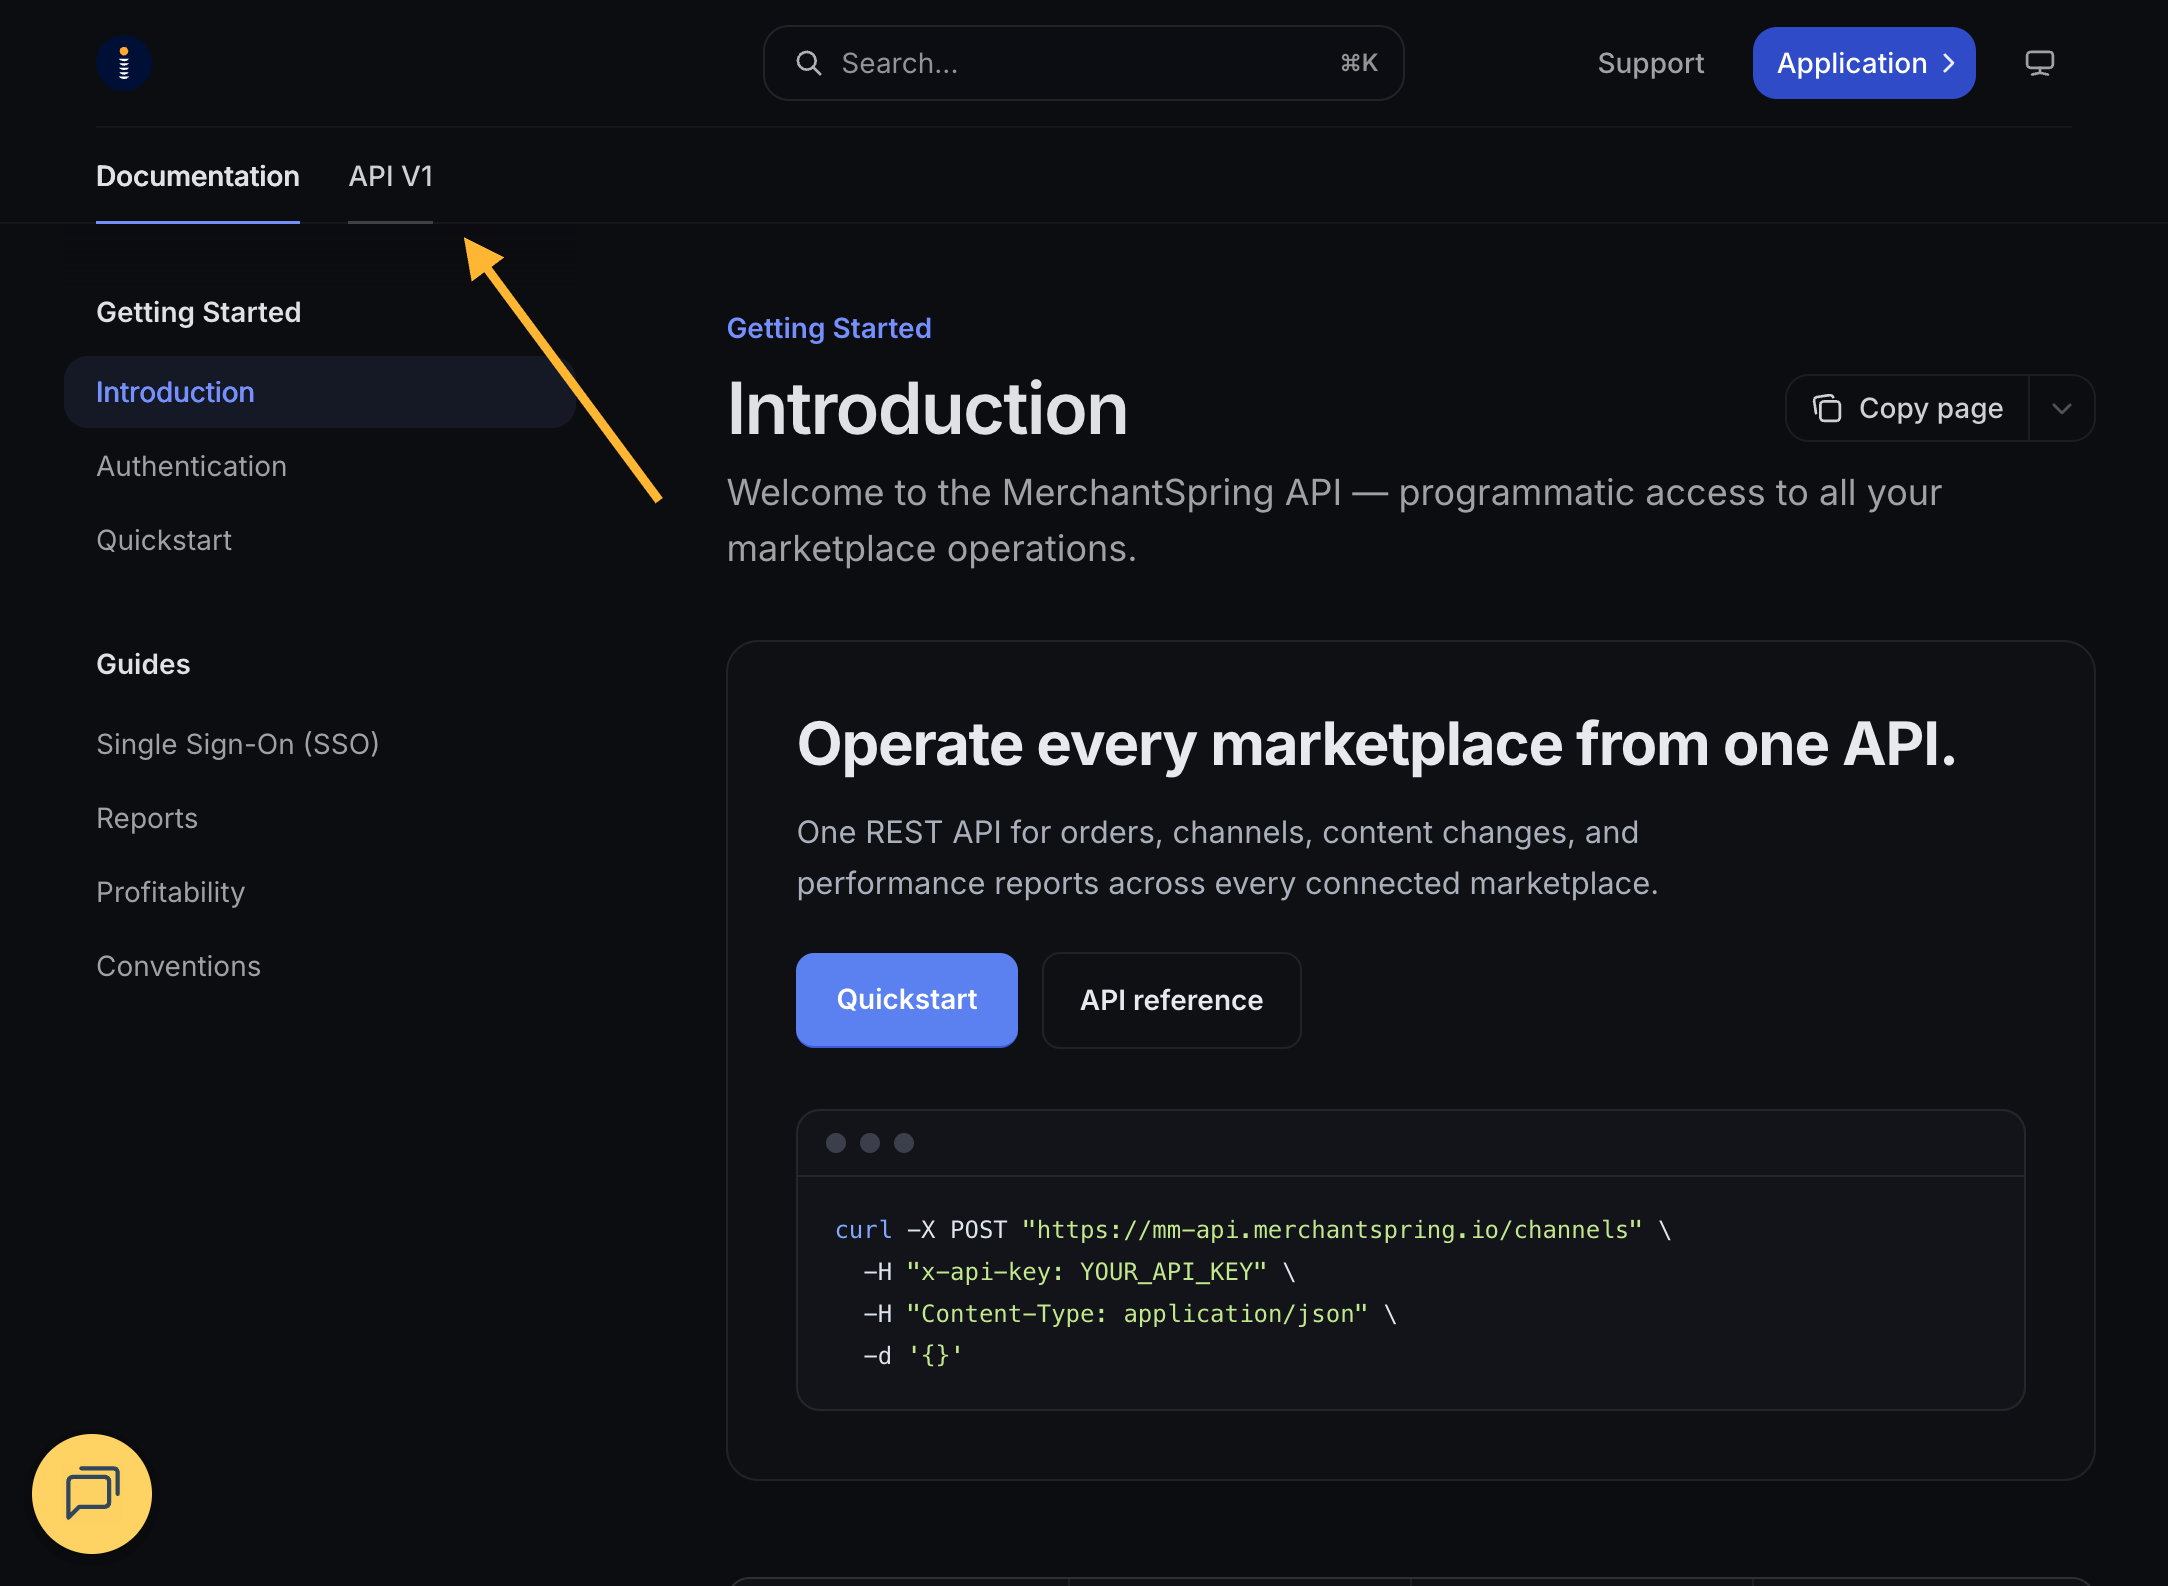
Task: Click the copy icon in Copy page
Action: [1827, 408]
